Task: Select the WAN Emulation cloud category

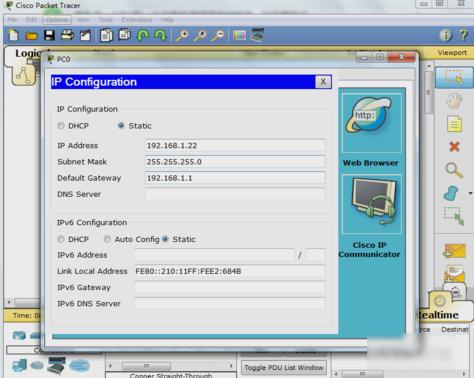Action: pos(79,366)
